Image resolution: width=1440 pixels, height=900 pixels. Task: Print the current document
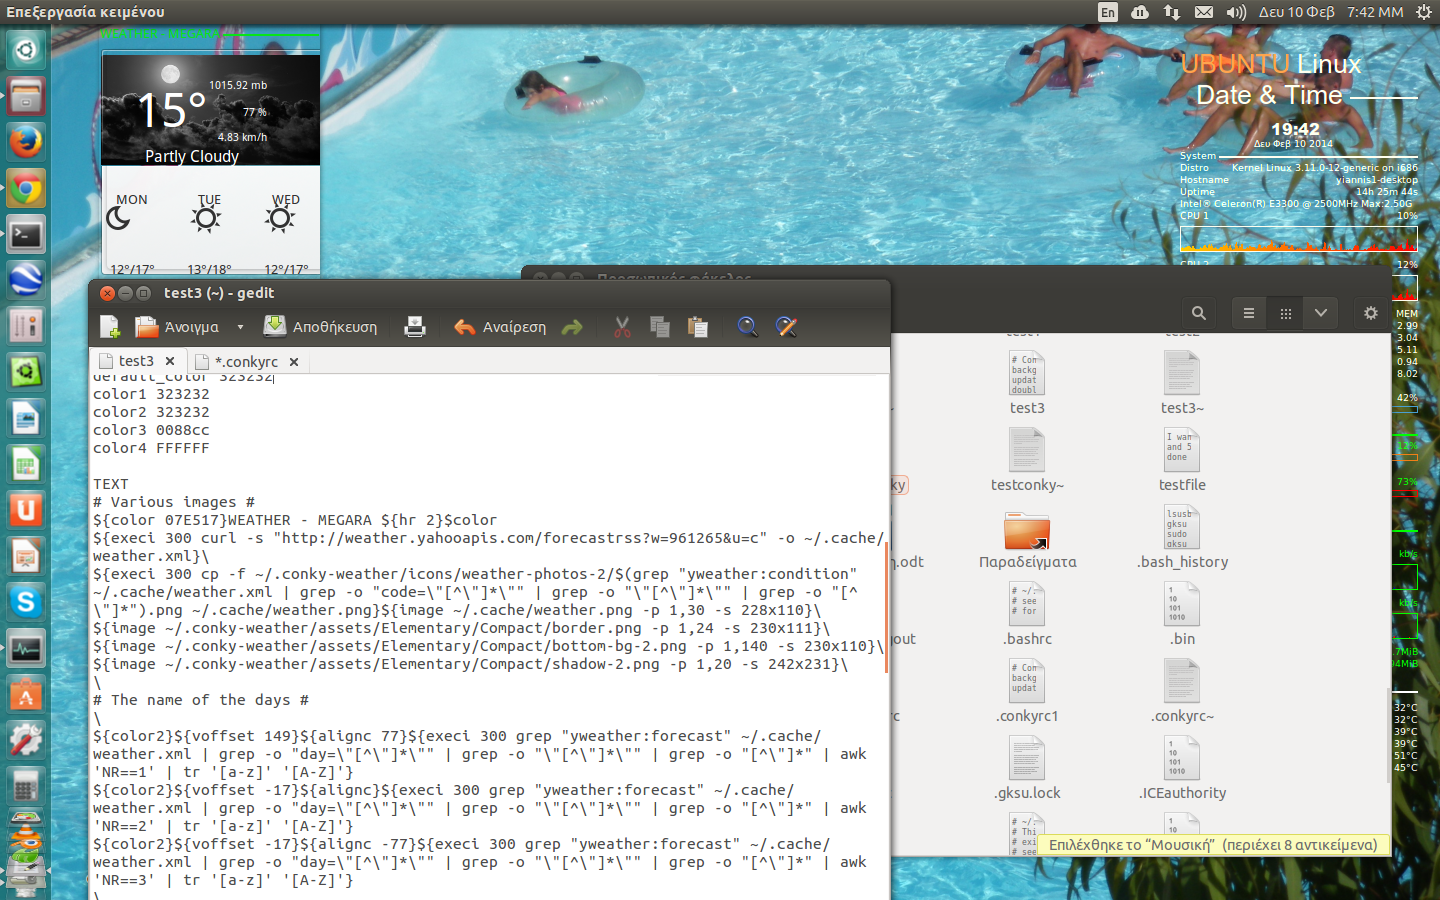pyautogui.click(x=415, y=327)
